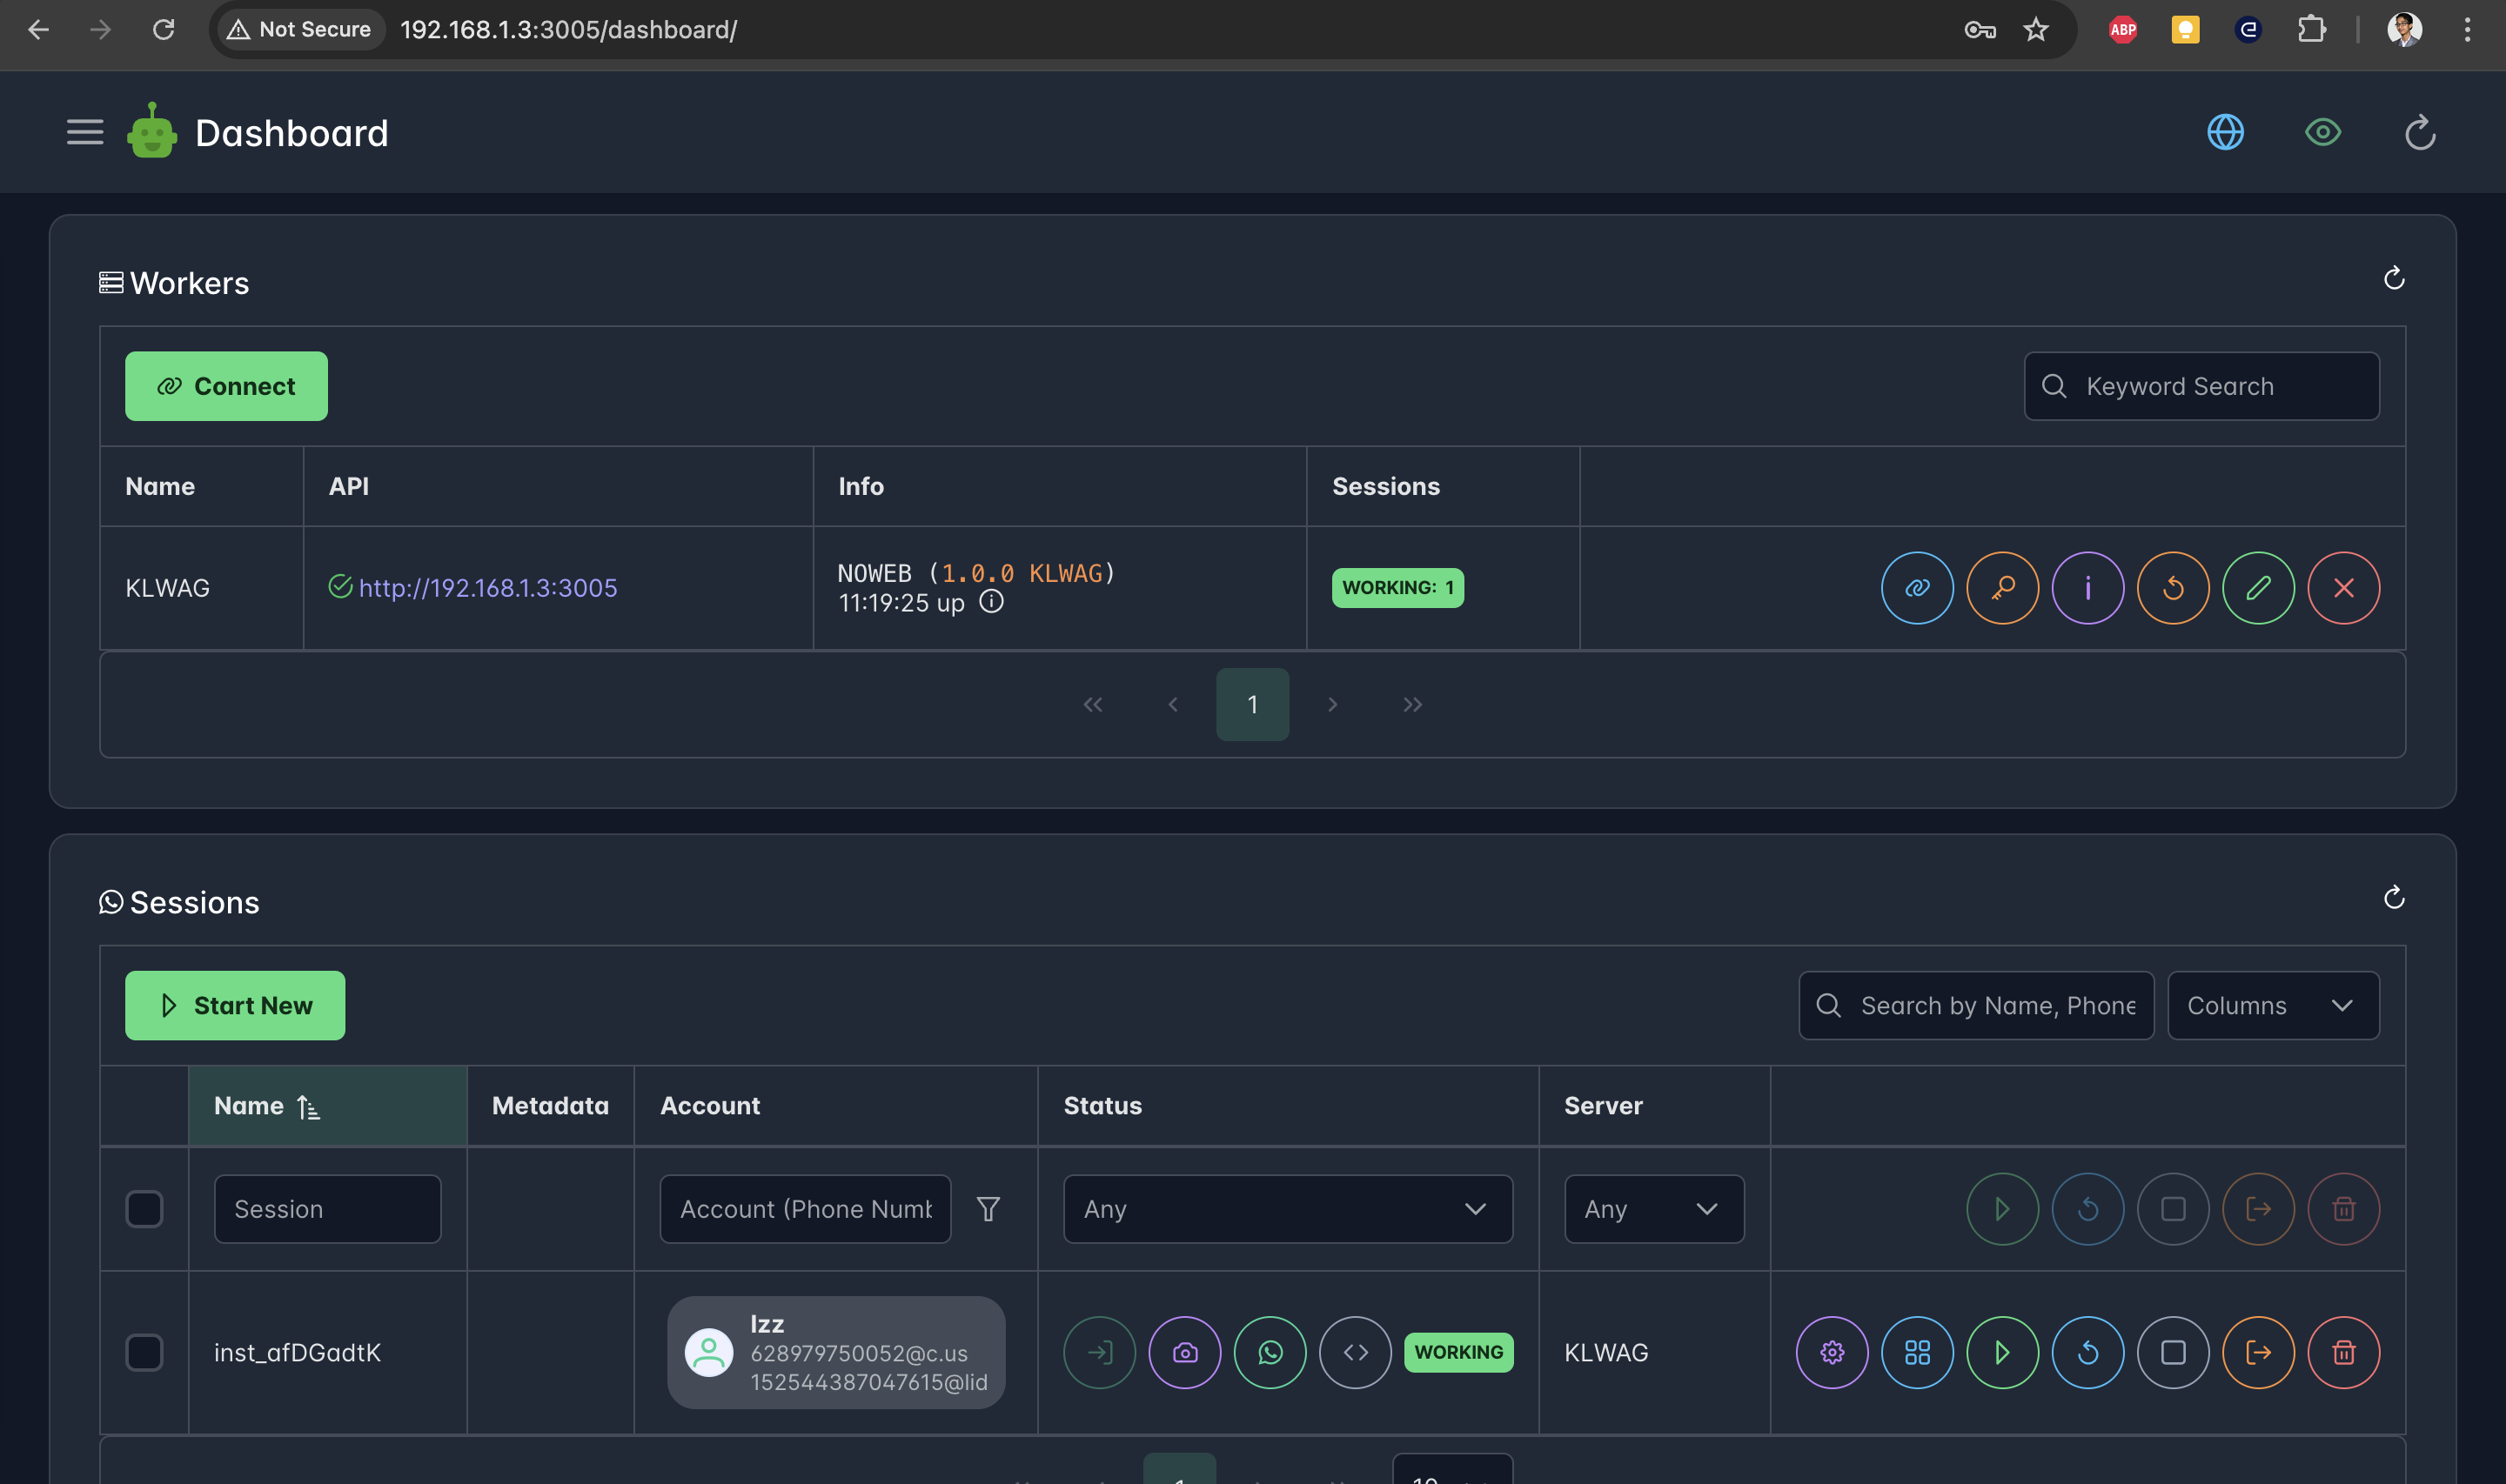Open the http://192.168.1.3:3005 API link

pos(488,588)
